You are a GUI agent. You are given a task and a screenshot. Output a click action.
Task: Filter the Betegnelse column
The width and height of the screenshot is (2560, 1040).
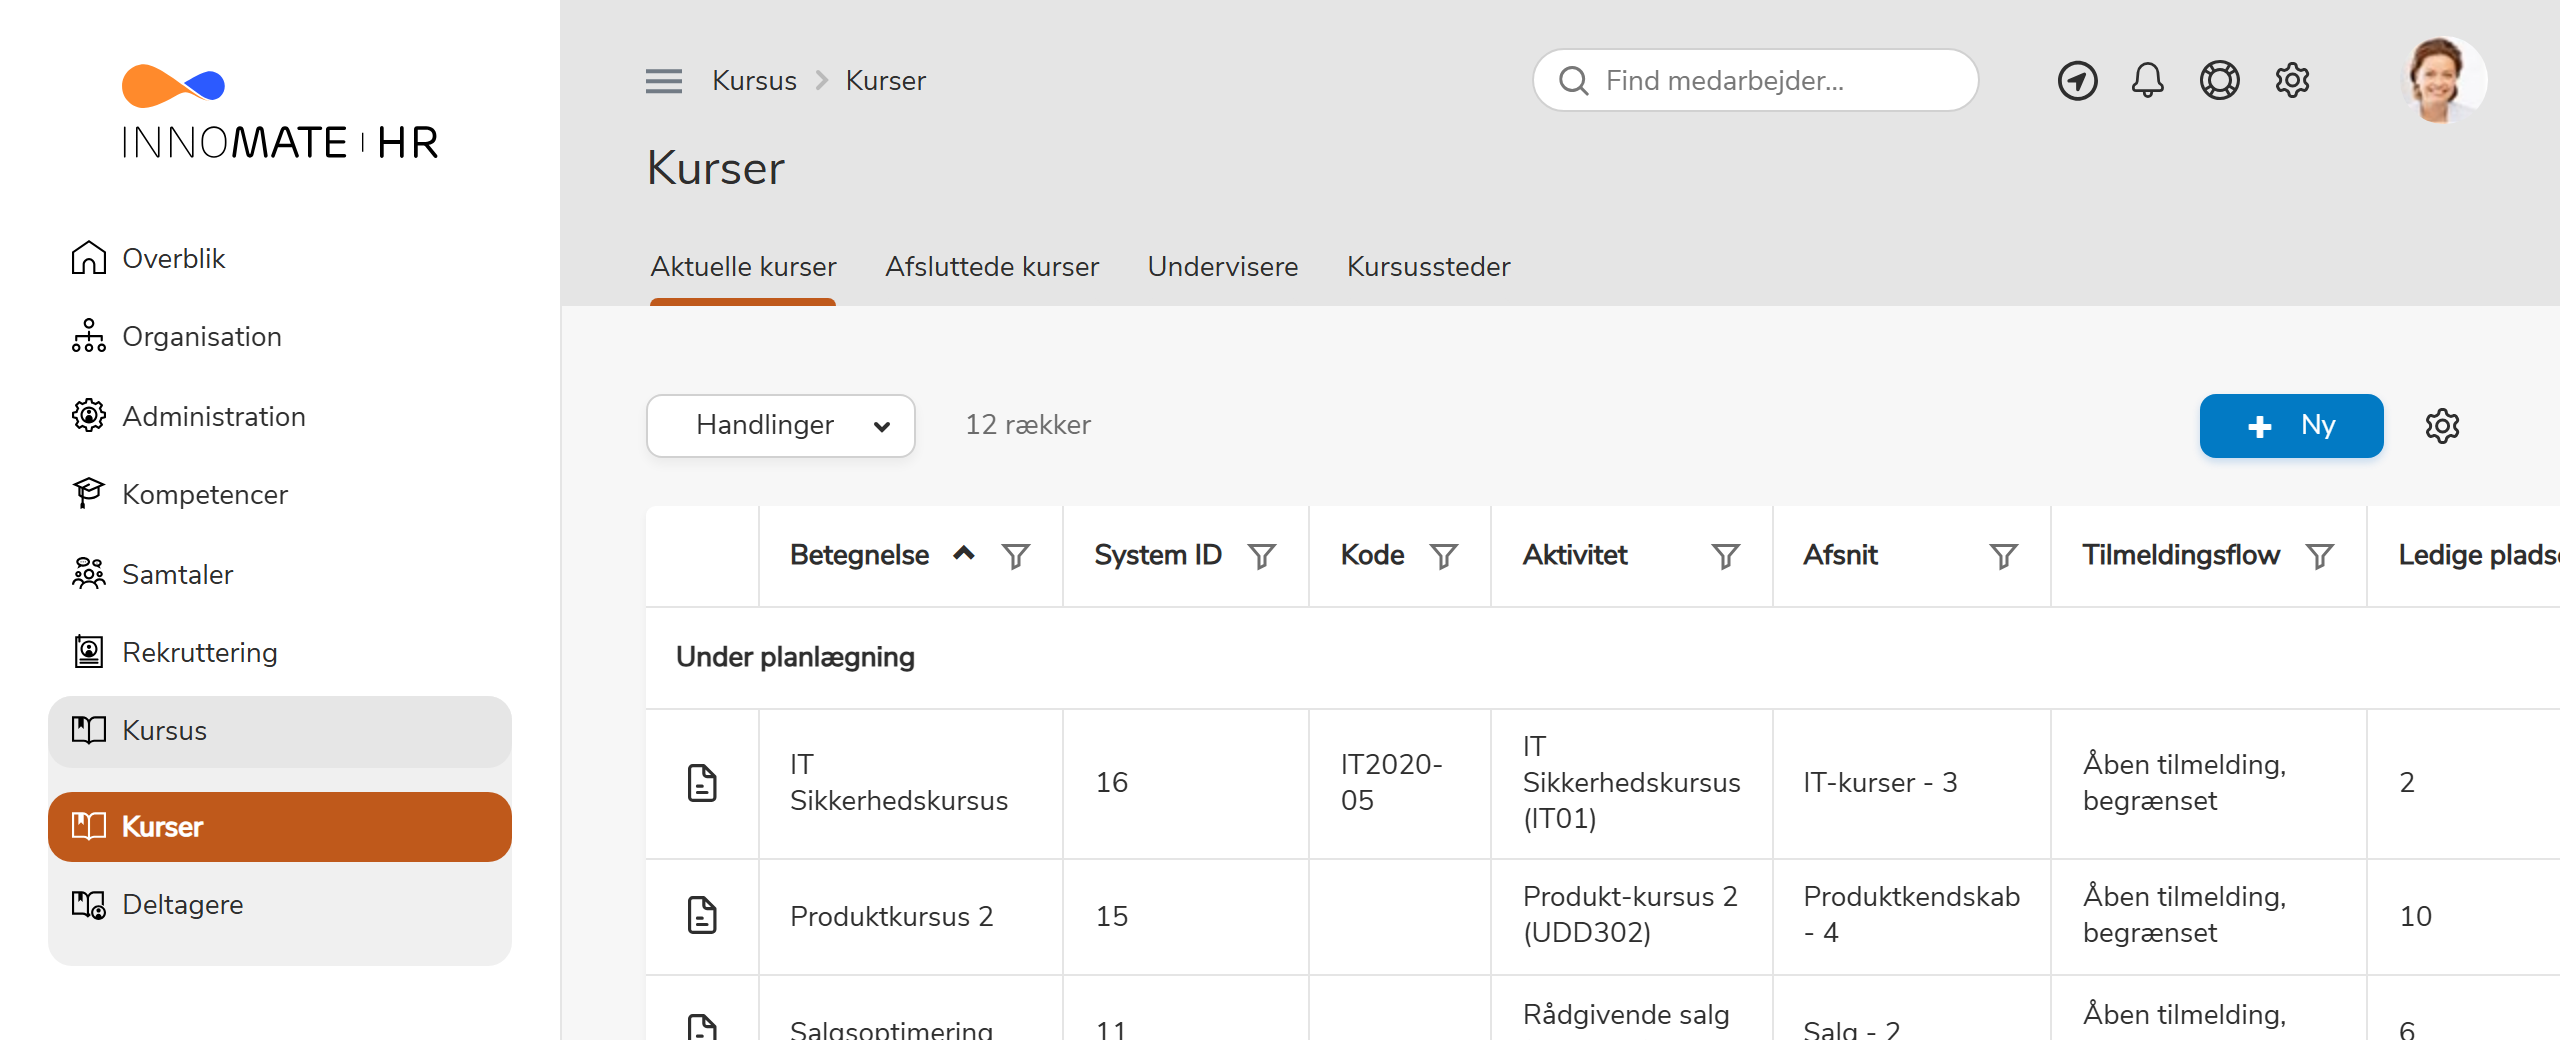1016,556
